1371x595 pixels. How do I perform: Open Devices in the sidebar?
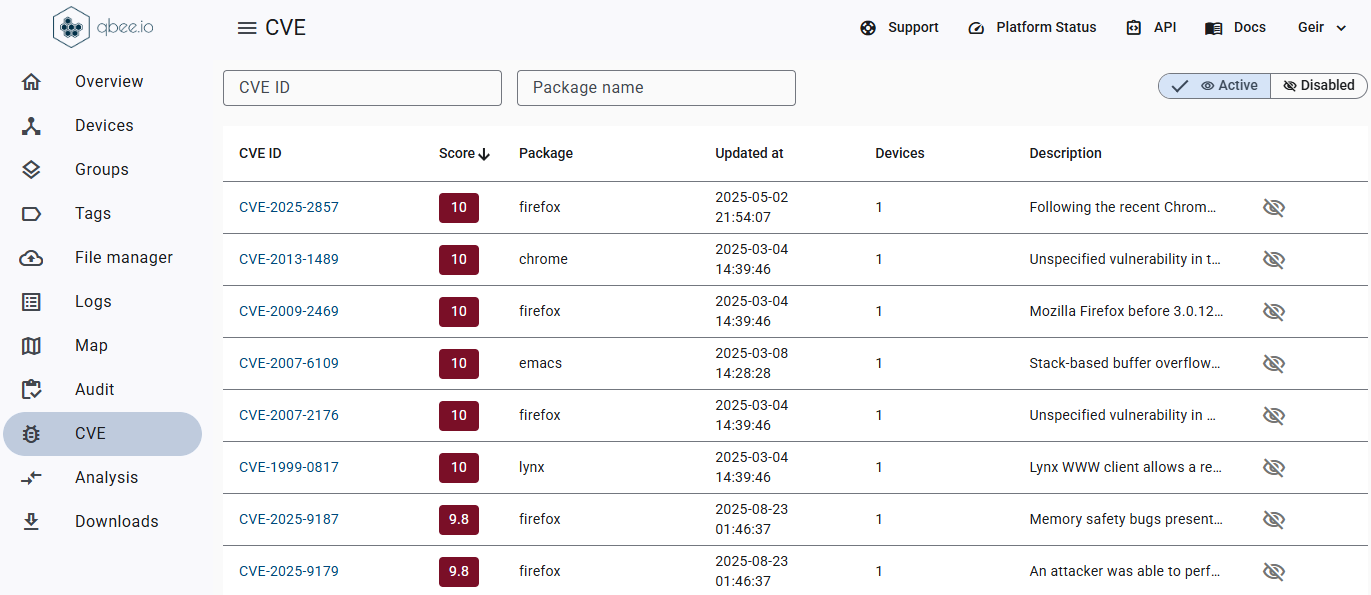pyautogui.click(x=104, y=126)
